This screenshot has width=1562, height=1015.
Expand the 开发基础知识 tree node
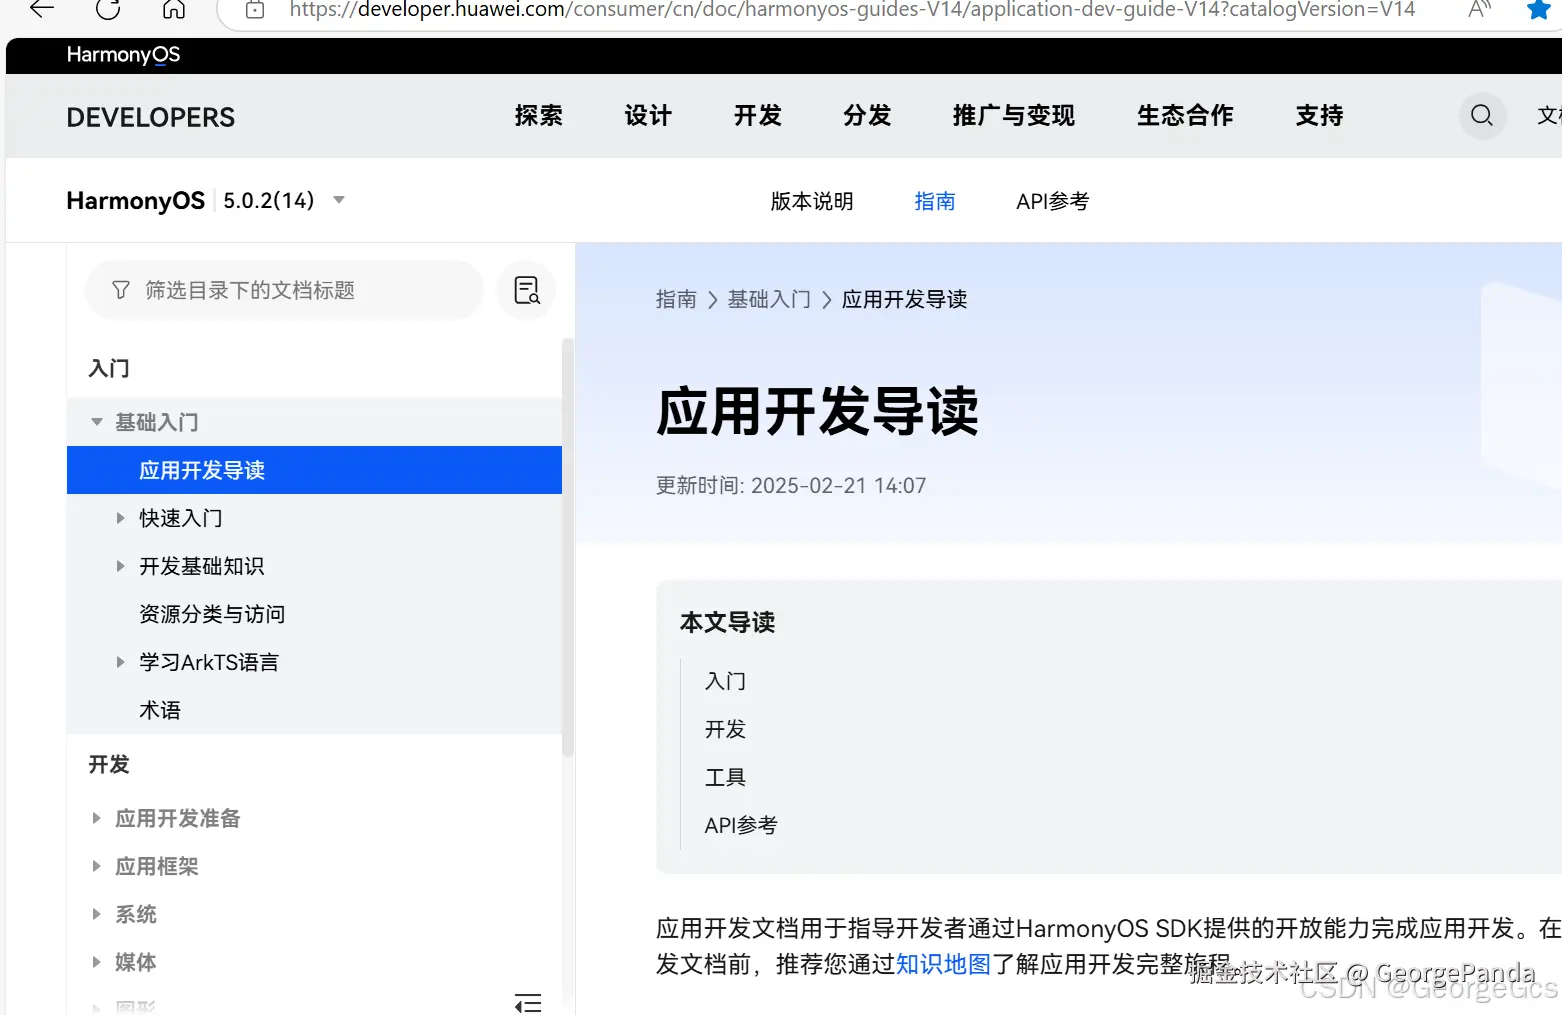click(120, 566)
